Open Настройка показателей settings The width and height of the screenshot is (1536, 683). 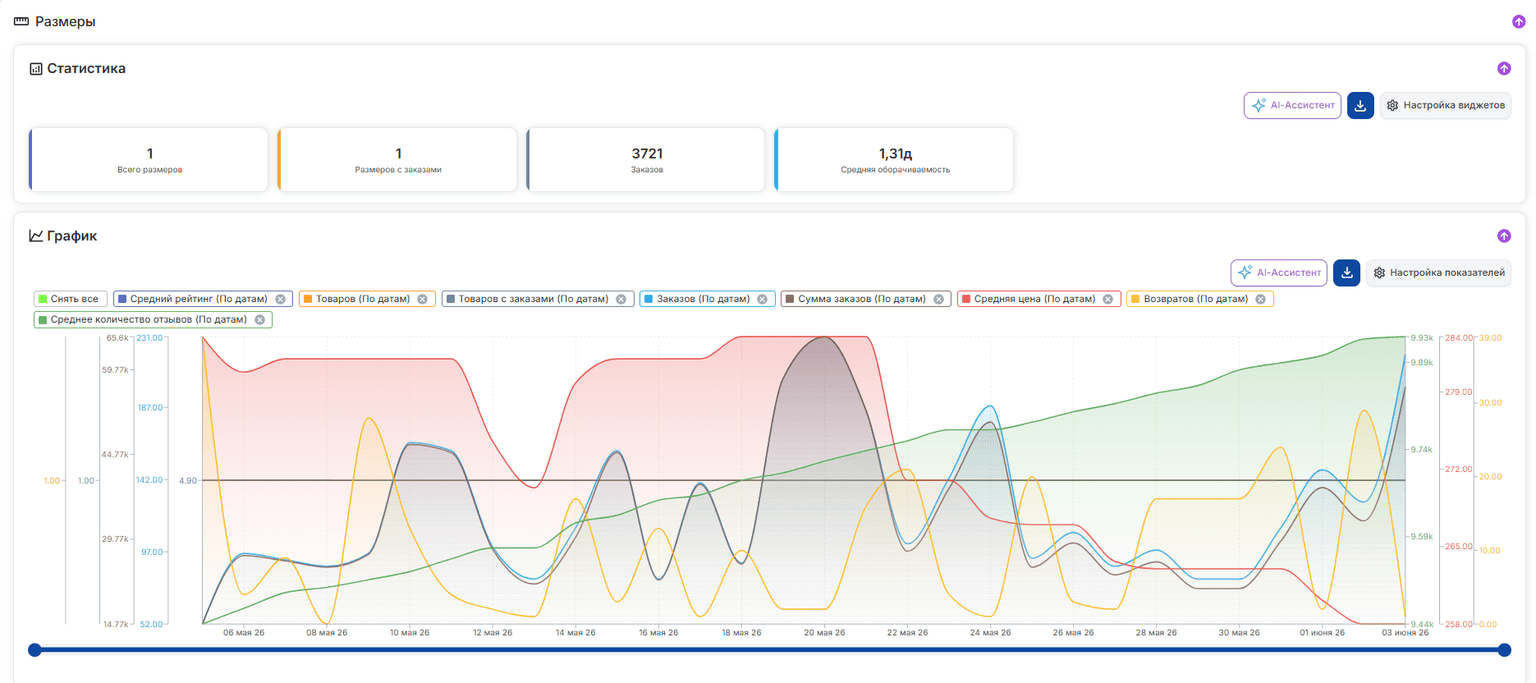1438,273
